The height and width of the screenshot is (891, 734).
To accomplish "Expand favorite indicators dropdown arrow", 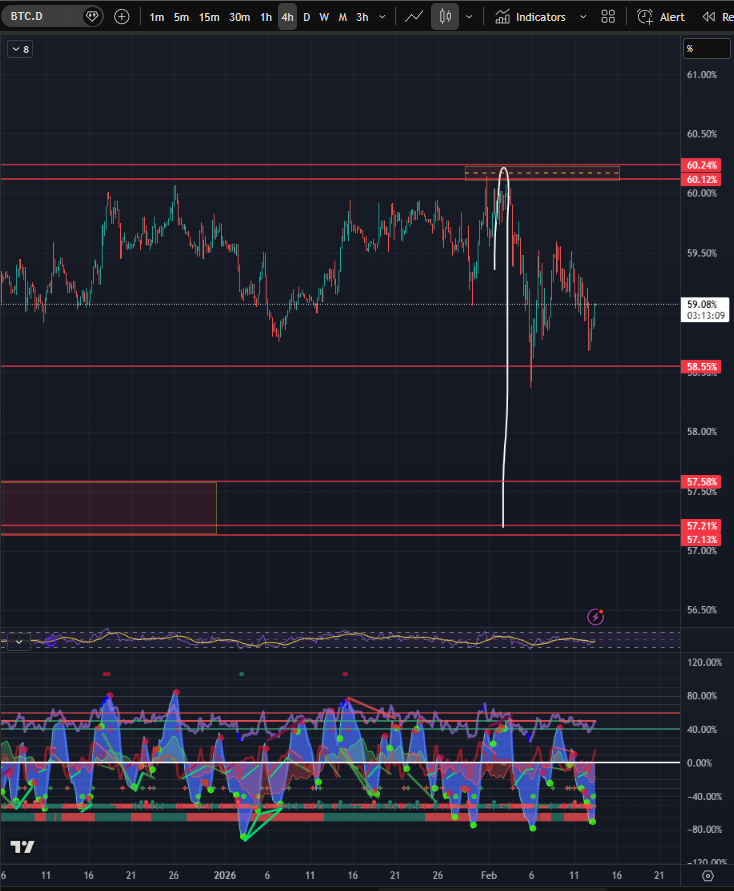I will 583,17.
